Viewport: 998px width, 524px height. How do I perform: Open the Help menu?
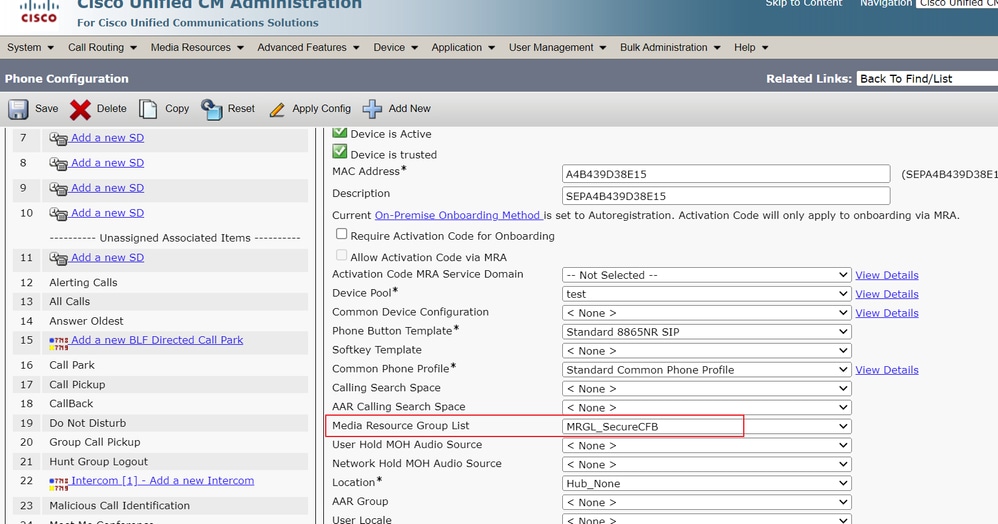(751, 47)
